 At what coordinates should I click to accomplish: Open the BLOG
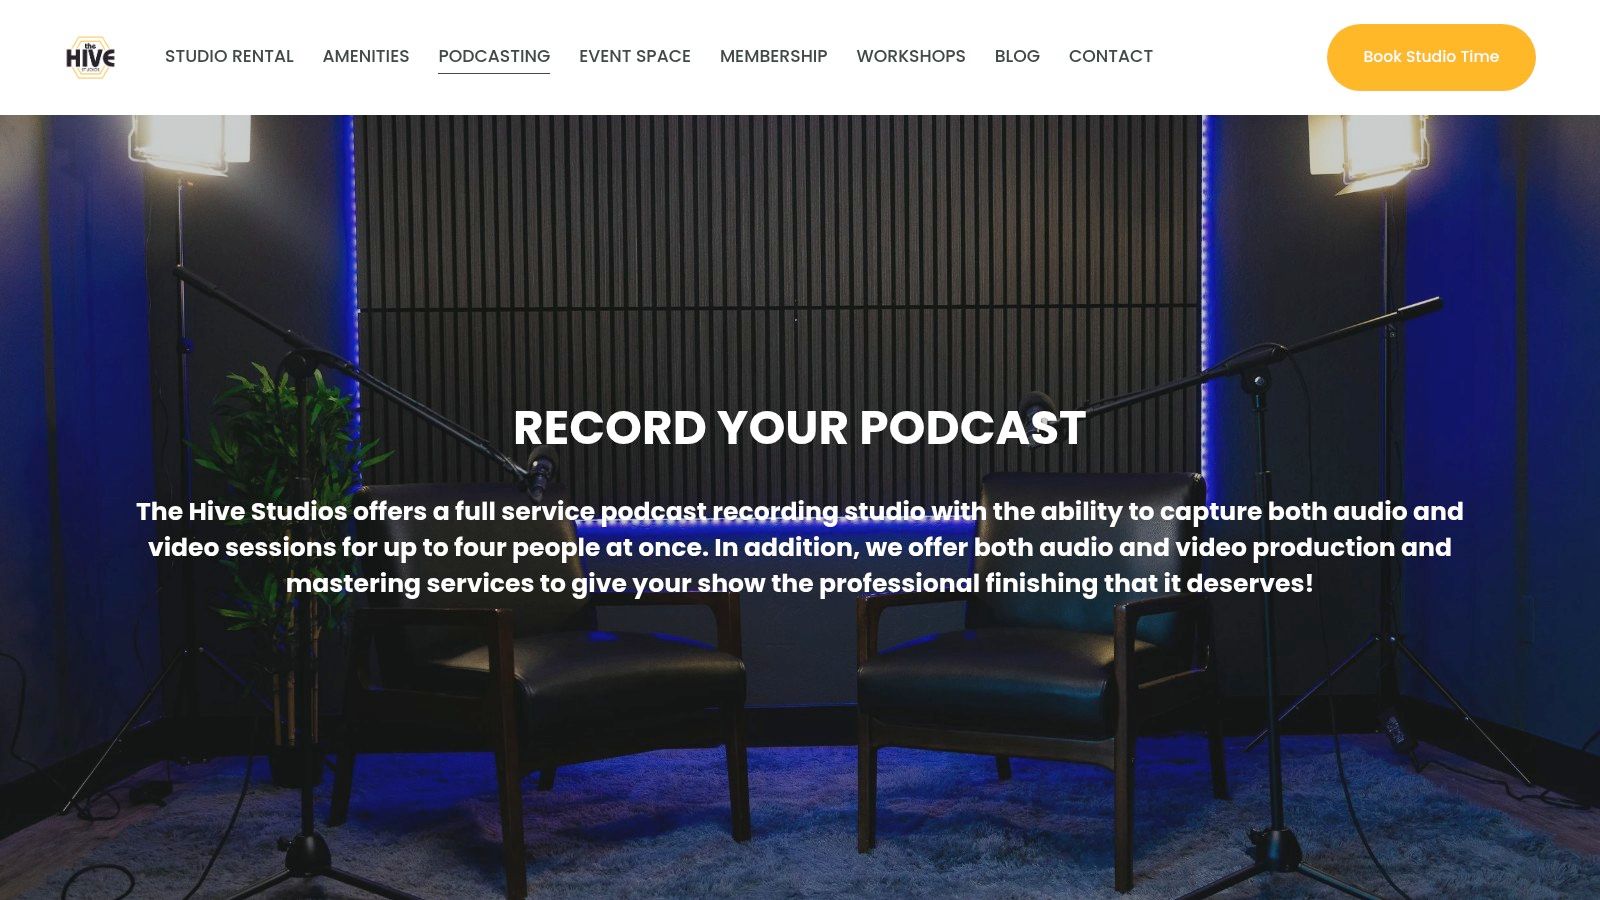tap(1017, 57)
